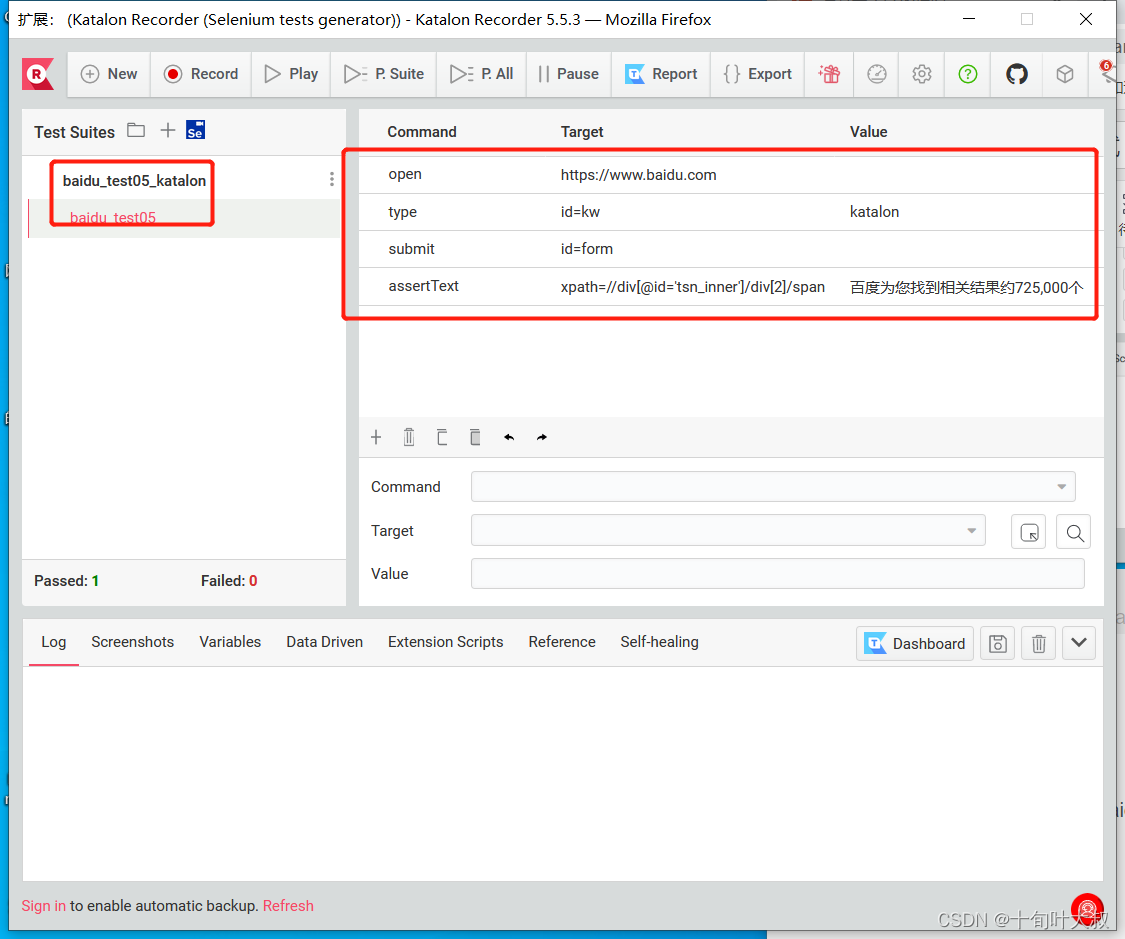This screenshot has height=939, width=1125.
Task: Switch to the Data Driven tab
Action: tap(324, 642)
